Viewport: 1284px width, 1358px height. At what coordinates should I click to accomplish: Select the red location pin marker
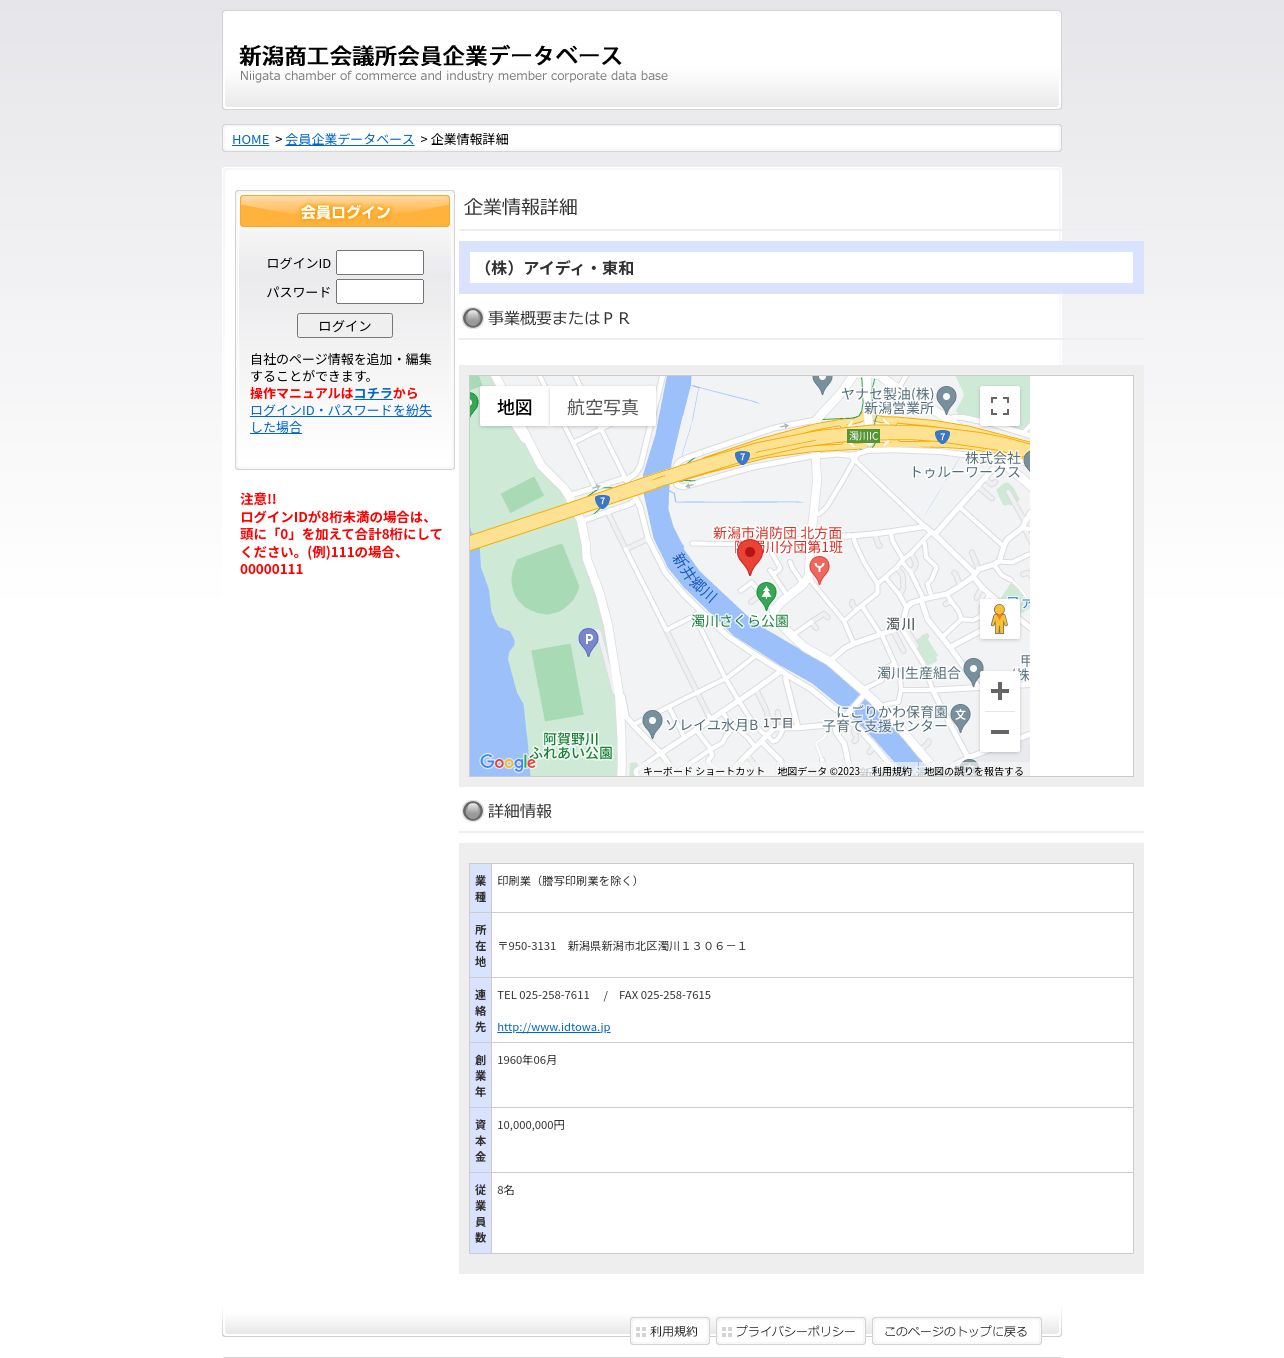point(750,557)
